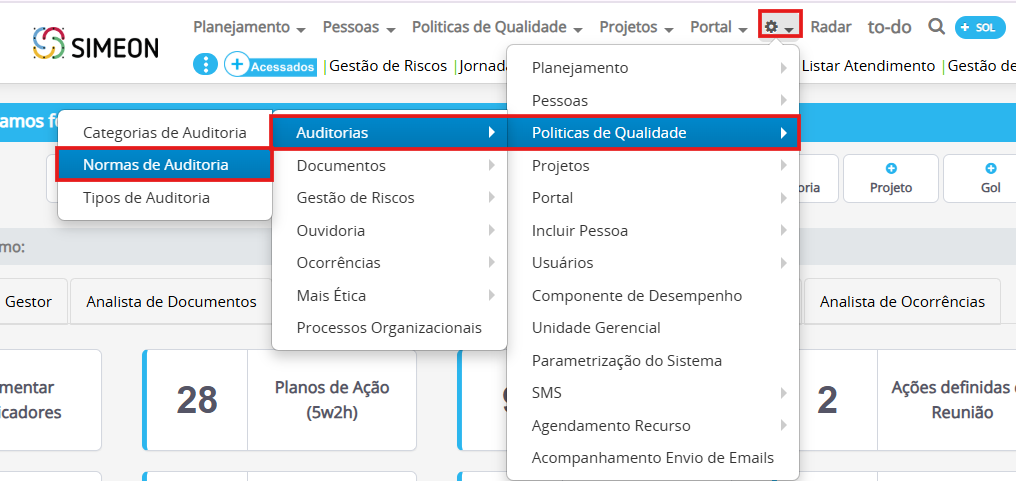Open the Pessoas top menu dropdown

pos(359,27)
